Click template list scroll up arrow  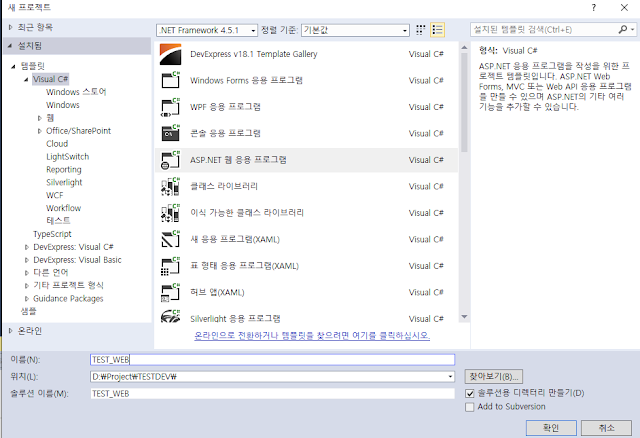pos(464,47)
